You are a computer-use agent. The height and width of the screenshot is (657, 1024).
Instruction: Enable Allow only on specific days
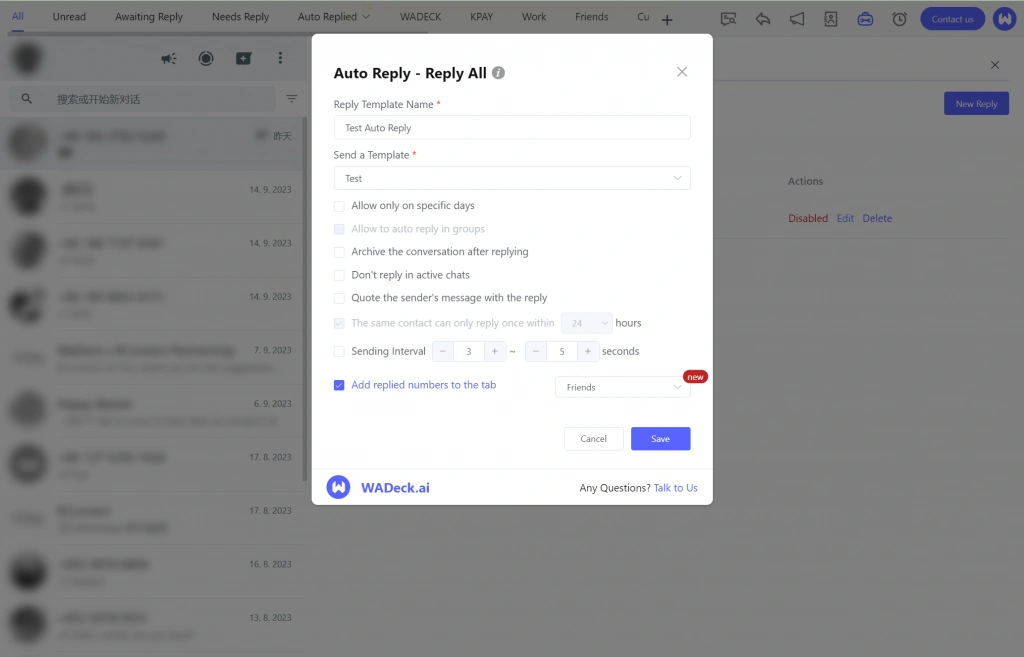click(x=340, y=206)
